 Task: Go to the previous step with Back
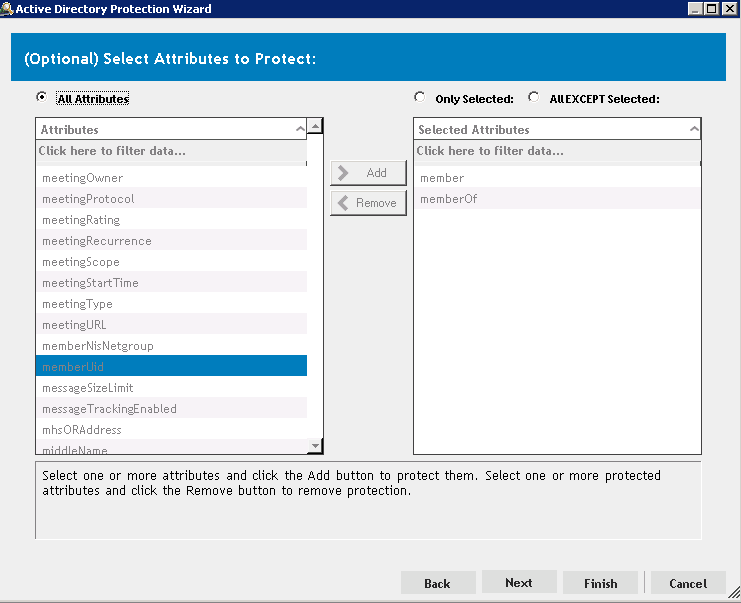437,583
